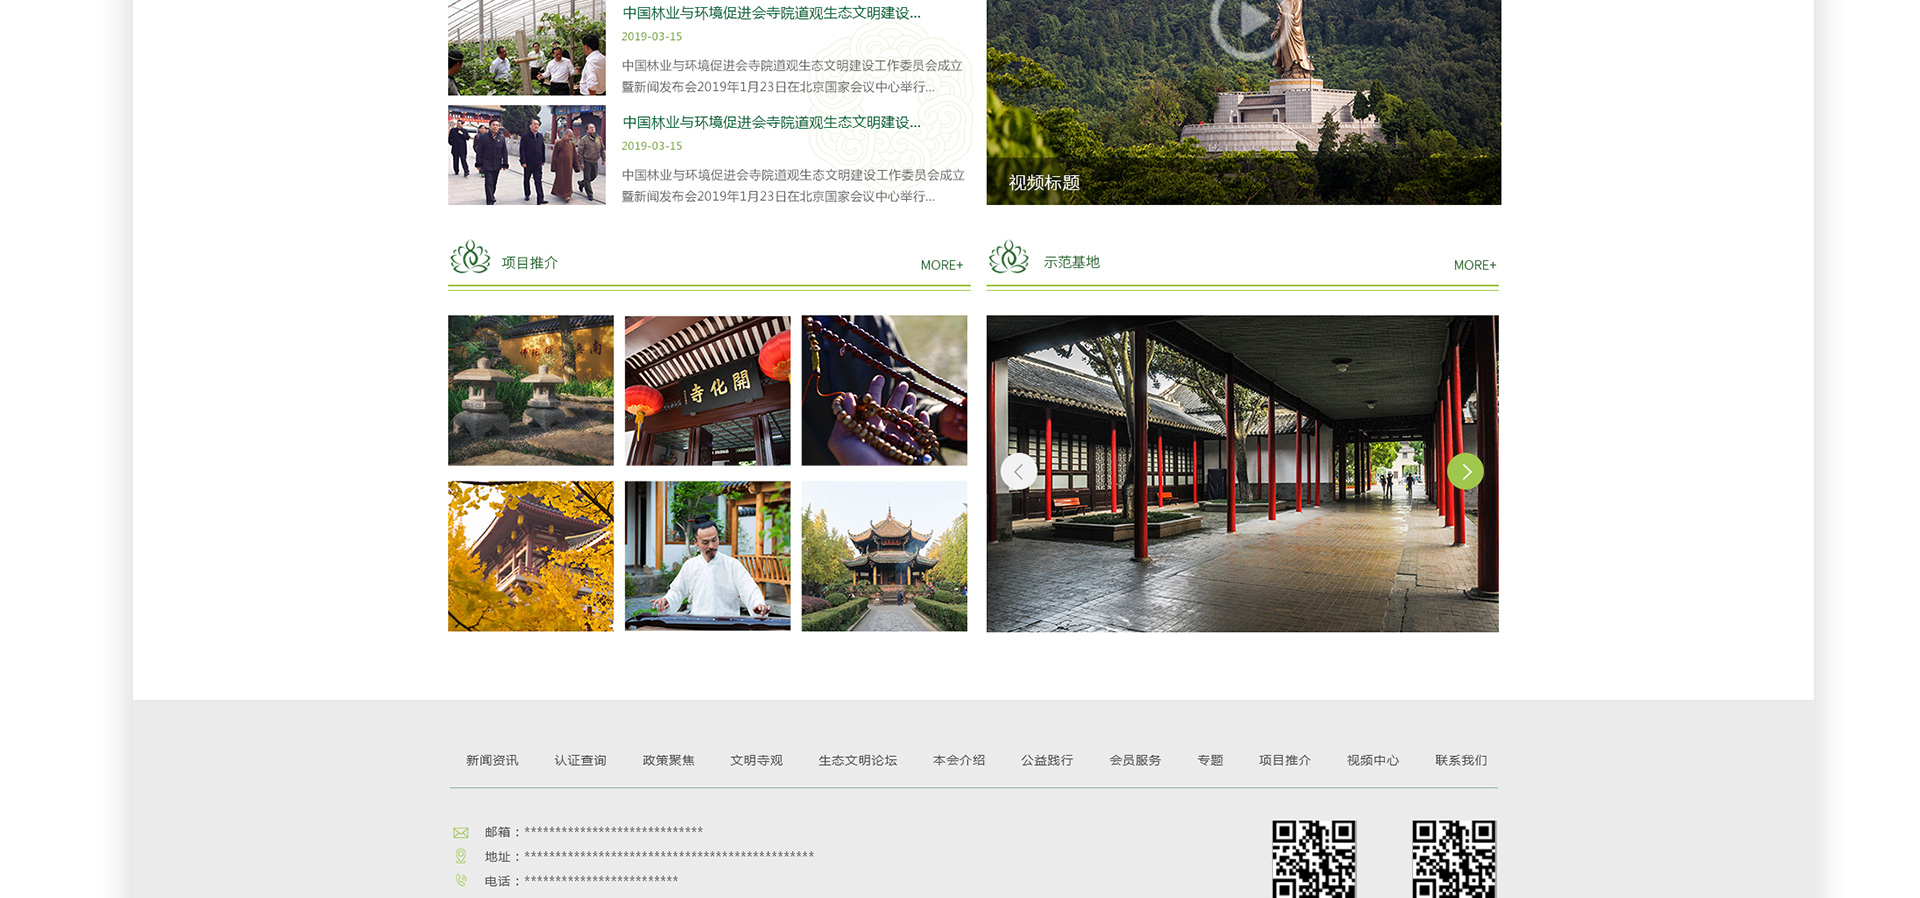Screen dimensions: 1920x898
Task: Show previous slide with left arrow
Action: tap(1018, 471)
